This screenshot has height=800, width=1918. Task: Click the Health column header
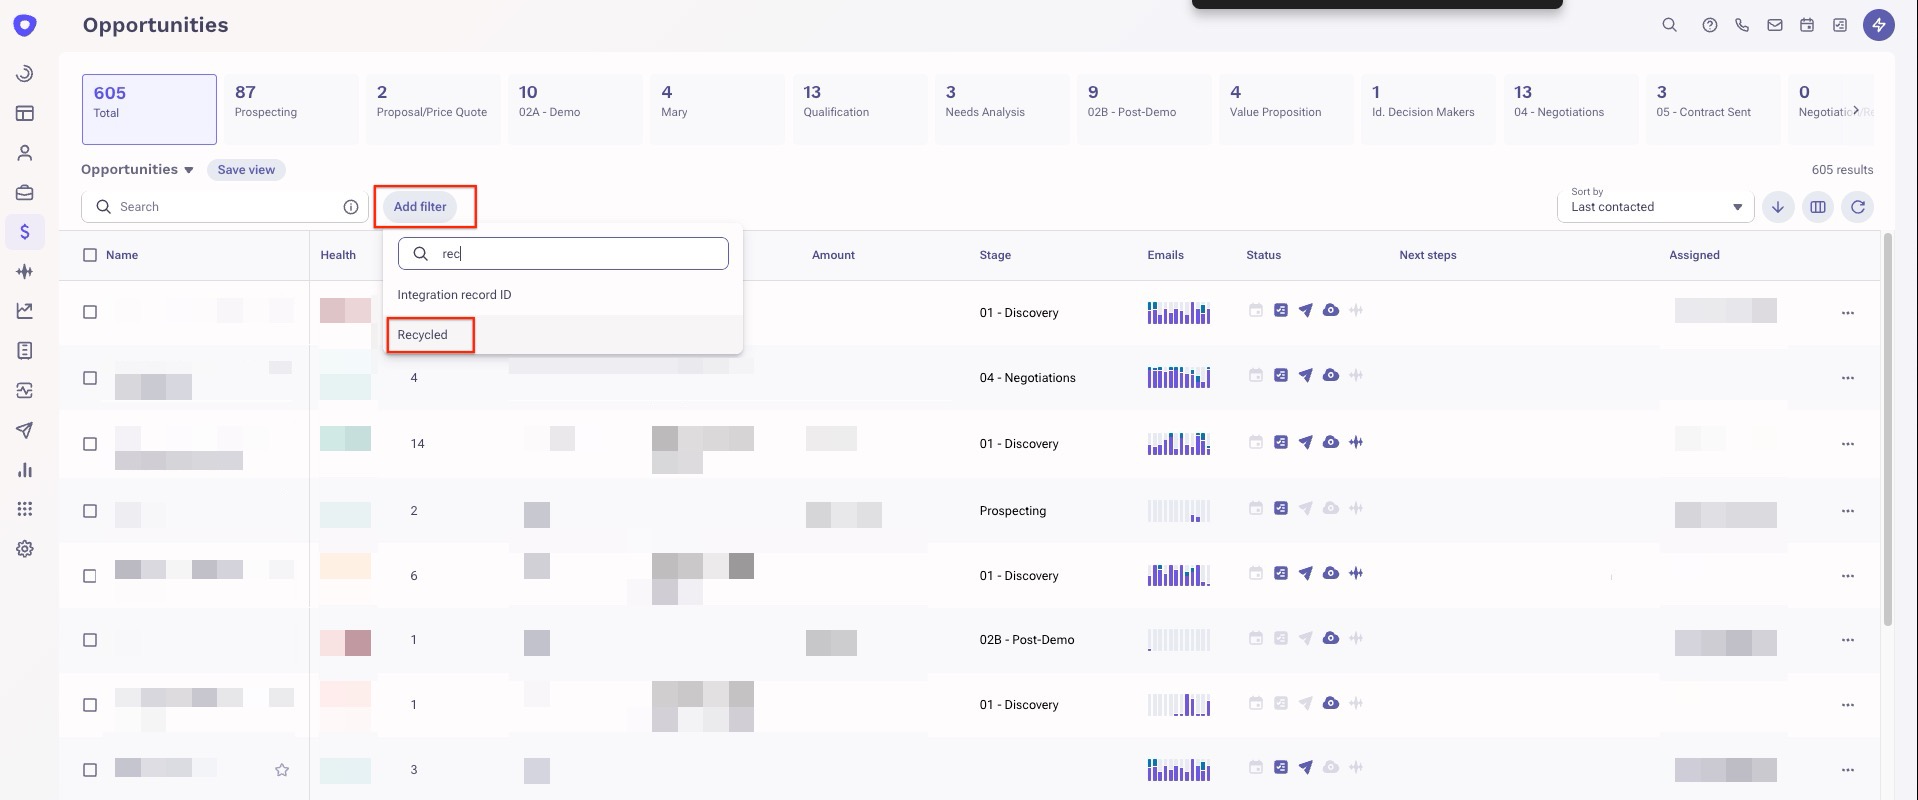[x=338, y=255]
